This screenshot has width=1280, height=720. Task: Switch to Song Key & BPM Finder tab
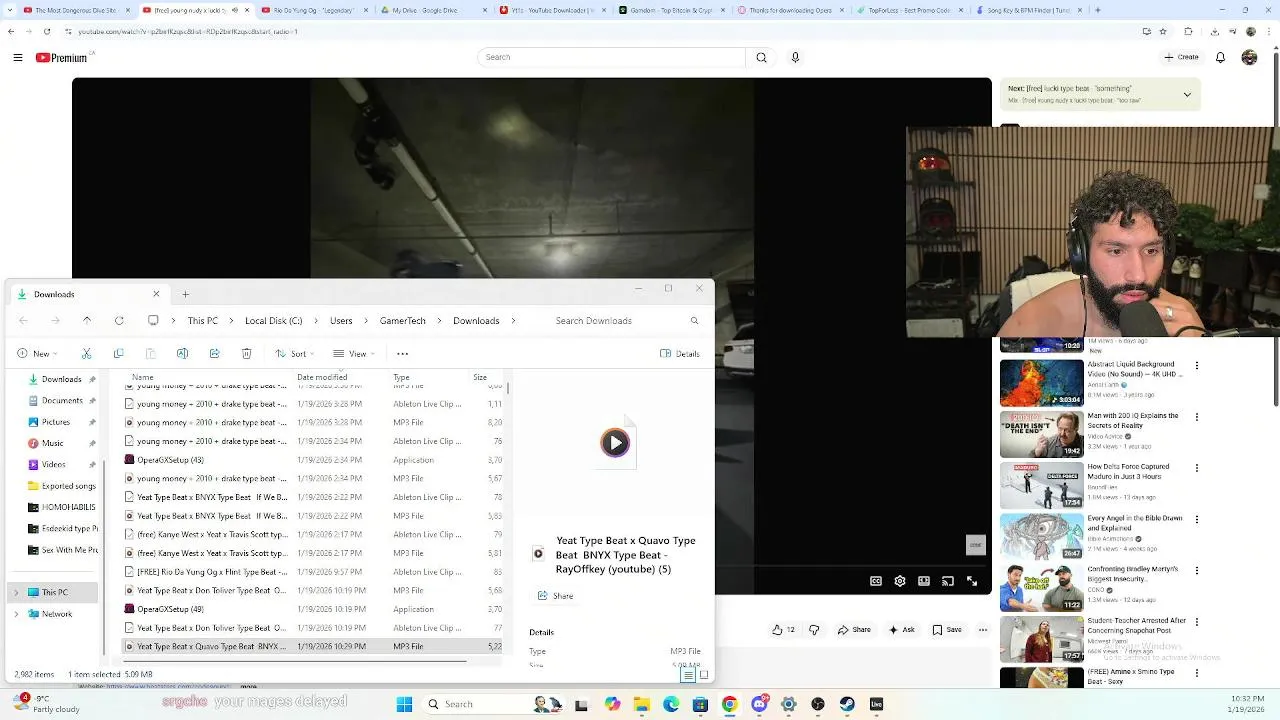[1030, 10]
